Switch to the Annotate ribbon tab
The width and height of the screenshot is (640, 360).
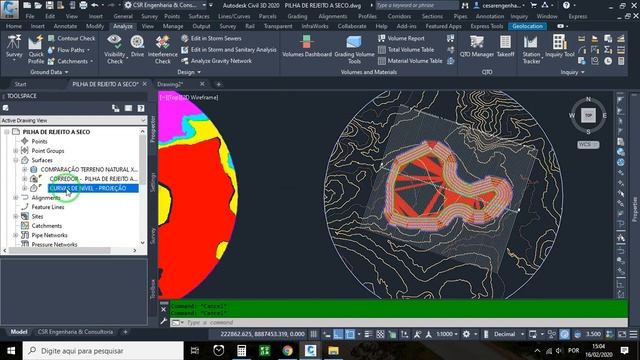click(x=65, y=26)
